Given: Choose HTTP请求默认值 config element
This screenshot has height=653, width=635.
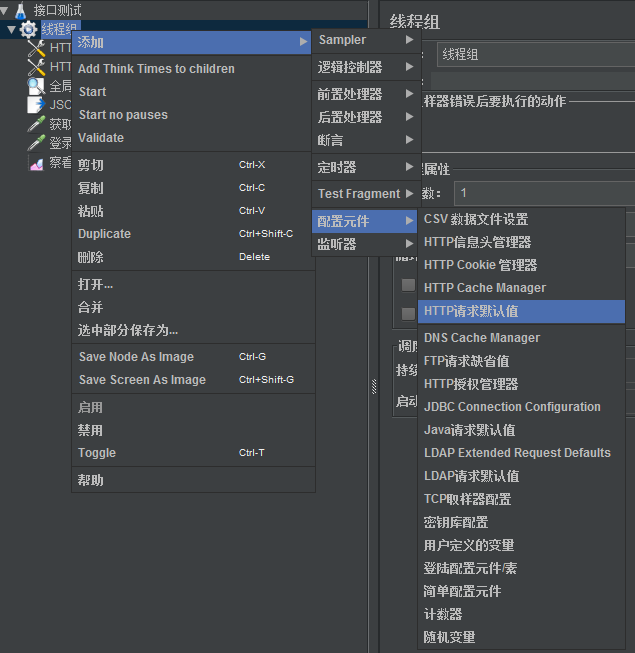Looking at the screenshot, I should pos(521,311).
